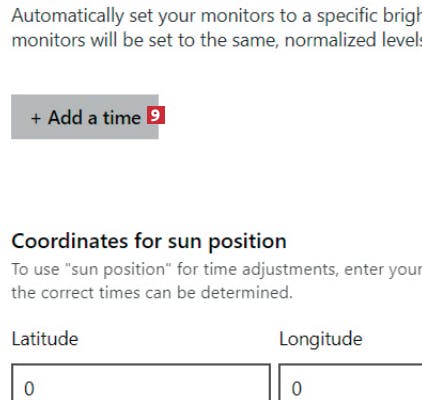Click the plus icon on Add a time
This screenshot has width=422, height=400.
36,118
